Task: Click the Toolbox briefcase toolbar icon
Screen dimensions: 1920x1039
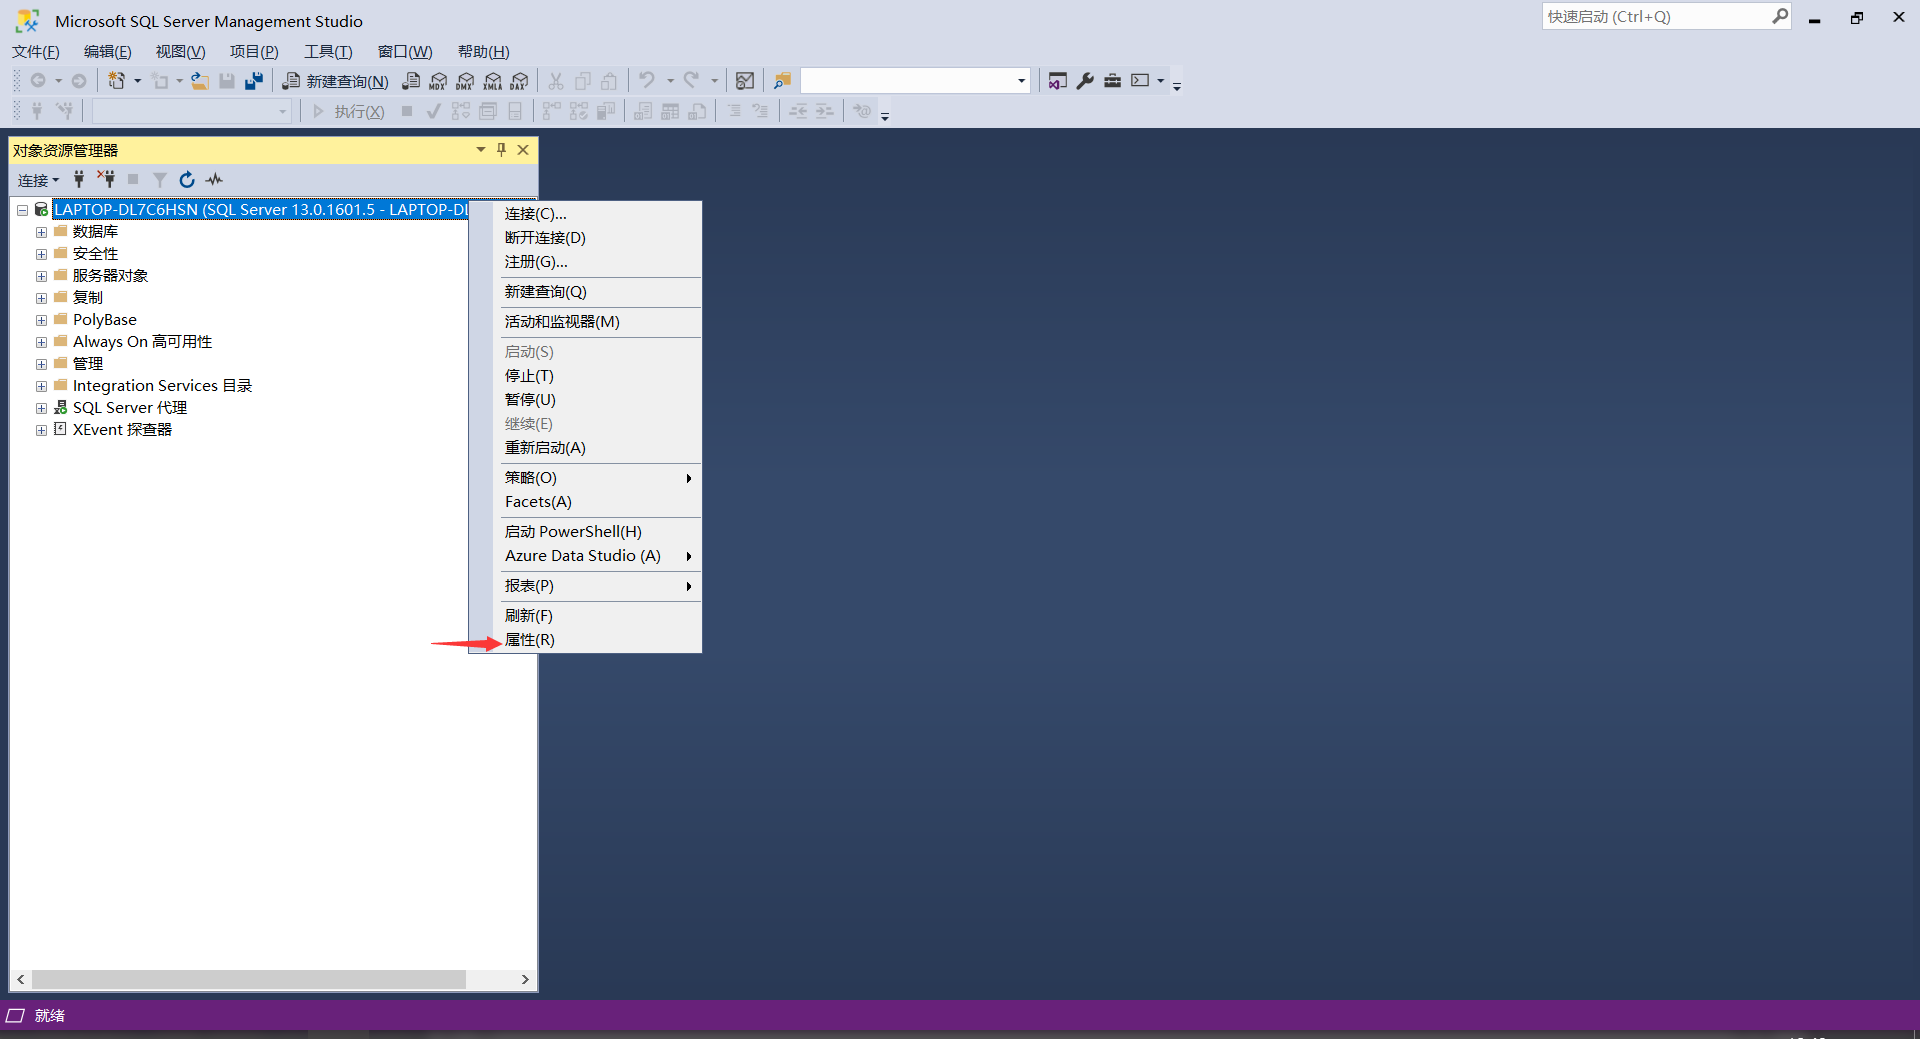Action: coord(1112,81)
